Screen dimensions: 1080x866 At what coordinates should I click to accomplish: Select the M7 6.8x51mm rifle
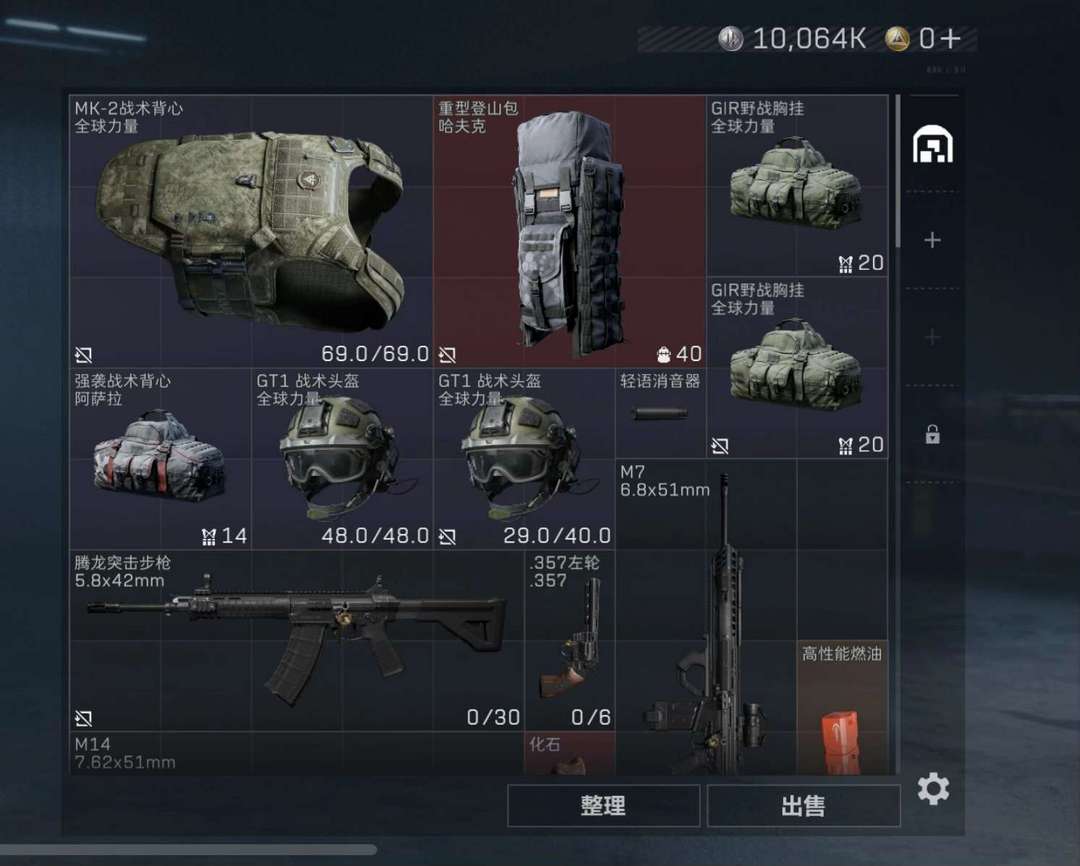coord(707,617)
